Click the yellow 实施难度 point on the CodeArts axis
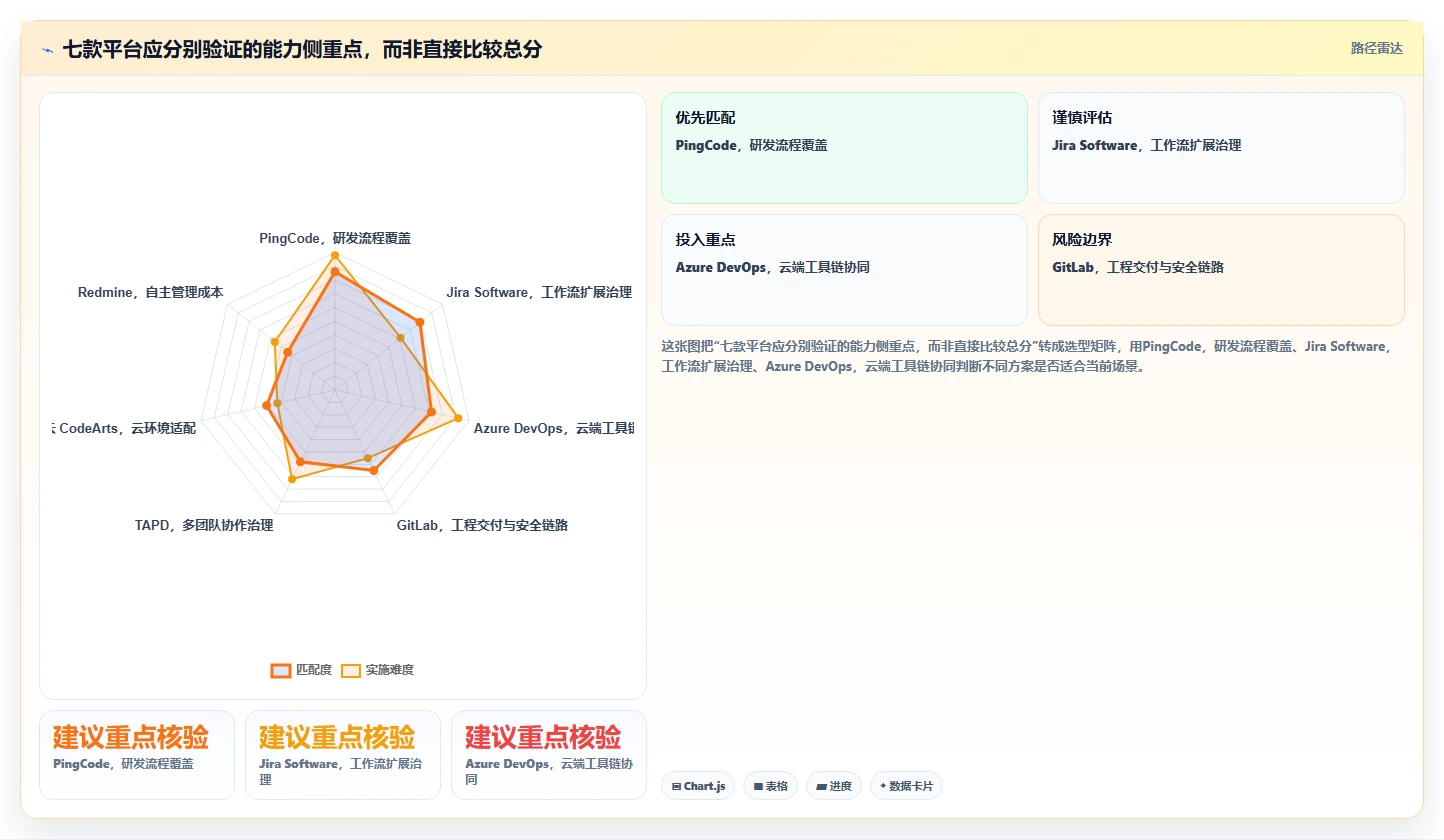The image size is (1444, 840). click(278, 402)
